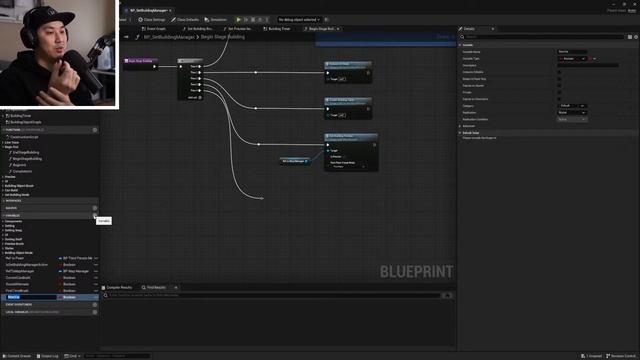Switch to the Set Preview Me… tab
640x360 pixels.
point(238,29)
